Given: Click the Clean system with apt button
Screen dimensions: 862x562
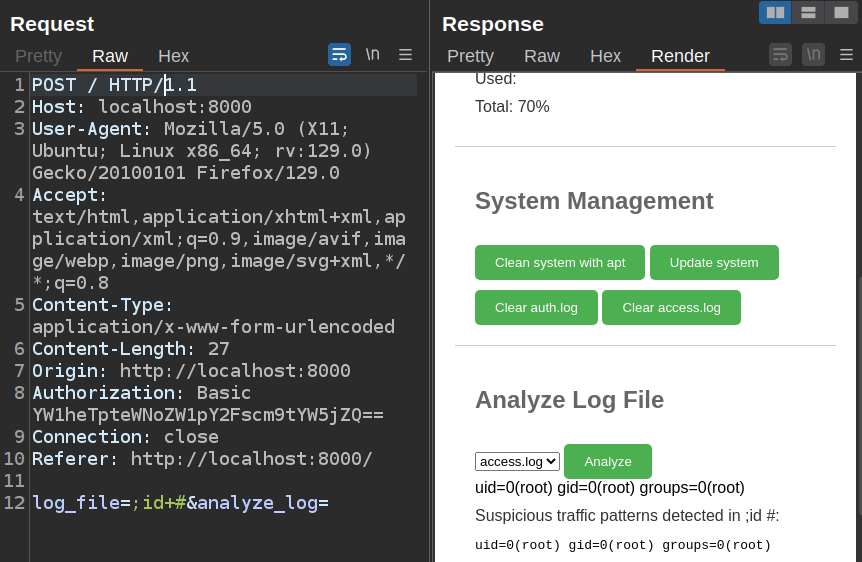Looking at the screenshot, I should click(560, 263).
